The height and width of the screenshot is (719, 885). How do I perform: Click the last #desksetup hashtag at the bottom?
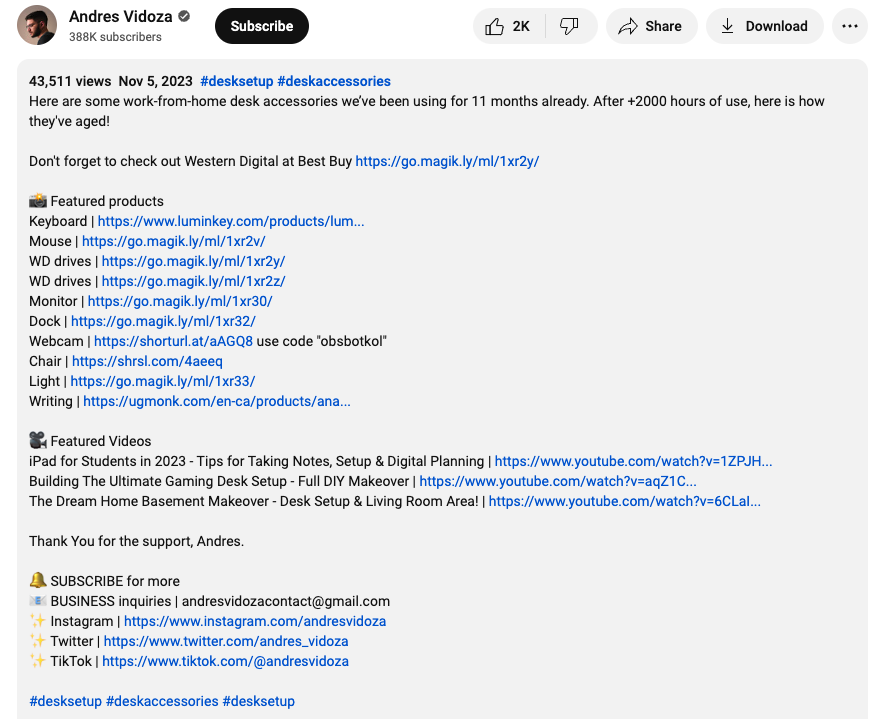pos(259,701)
